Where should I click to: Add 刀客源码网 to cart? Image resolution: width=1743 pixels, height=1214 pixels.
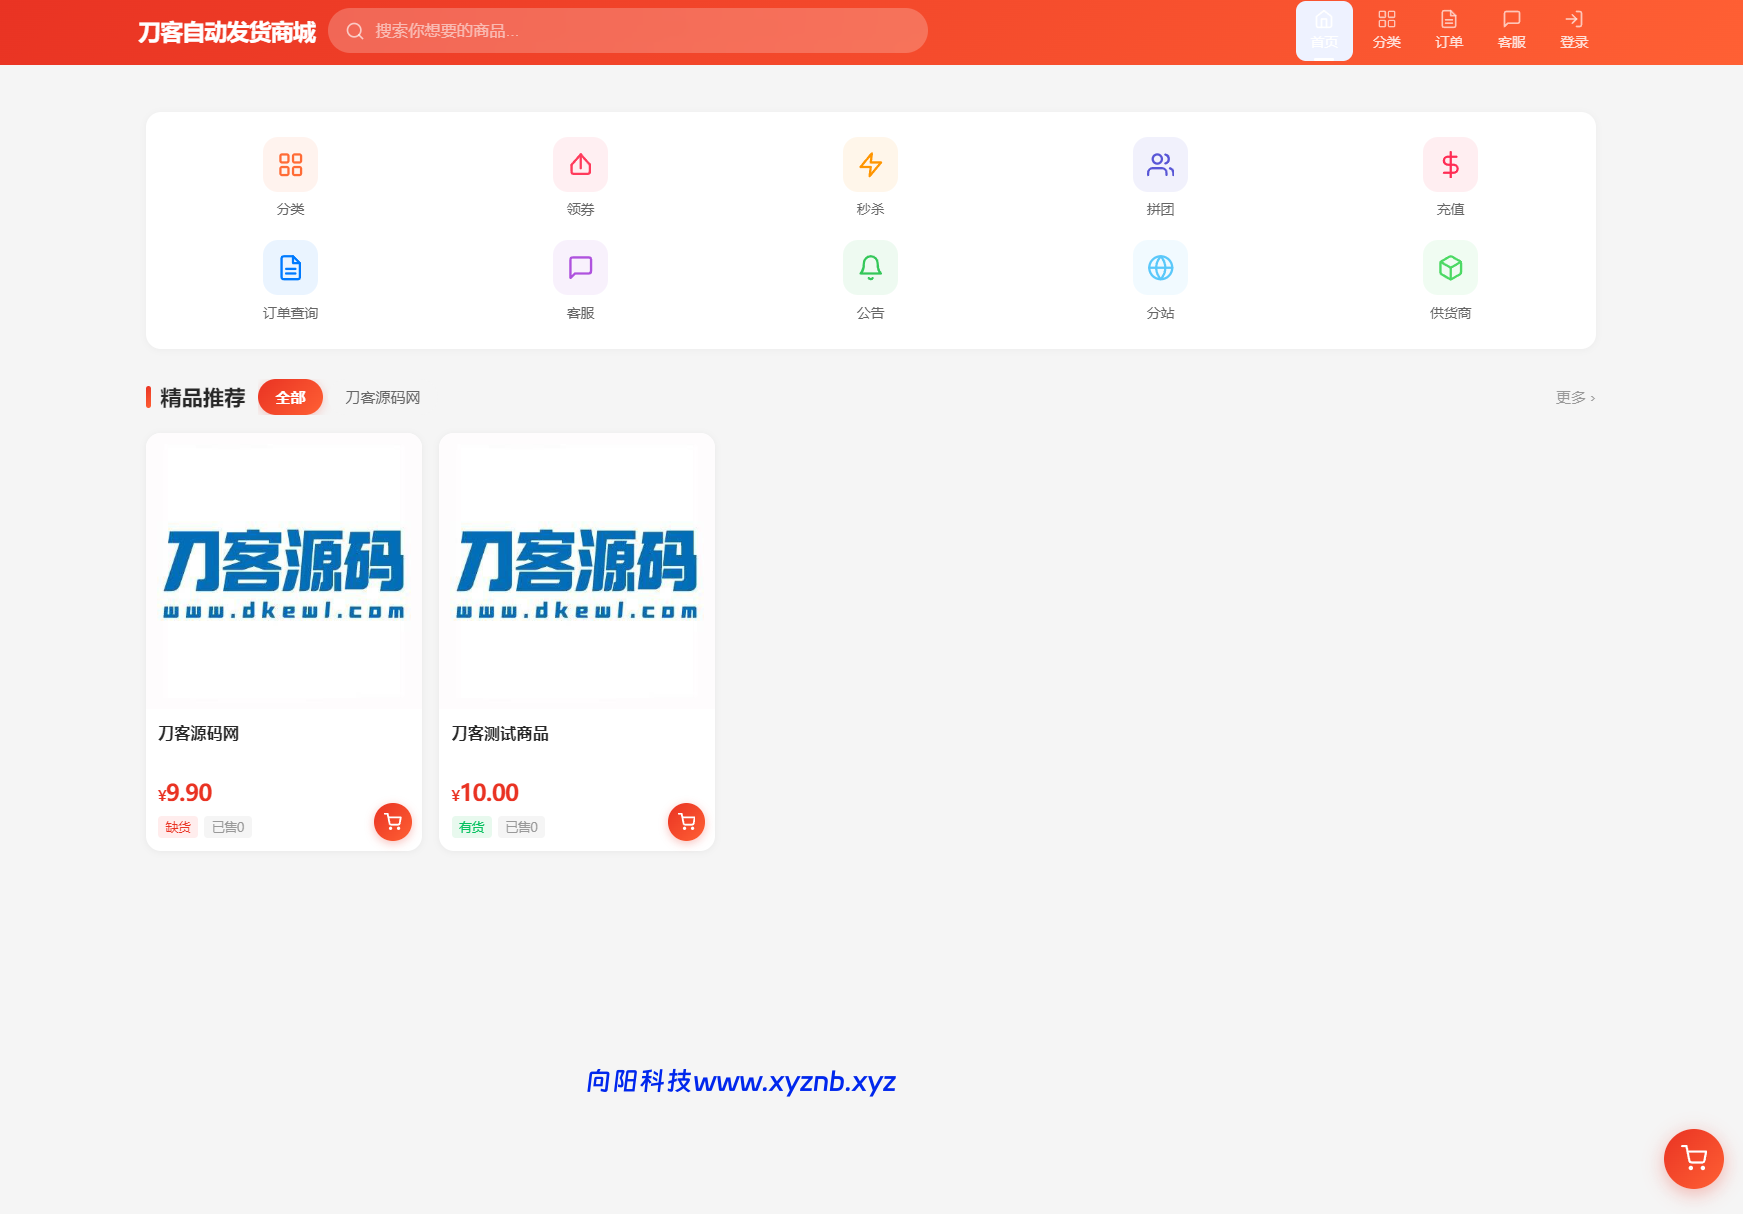point(393,821)
